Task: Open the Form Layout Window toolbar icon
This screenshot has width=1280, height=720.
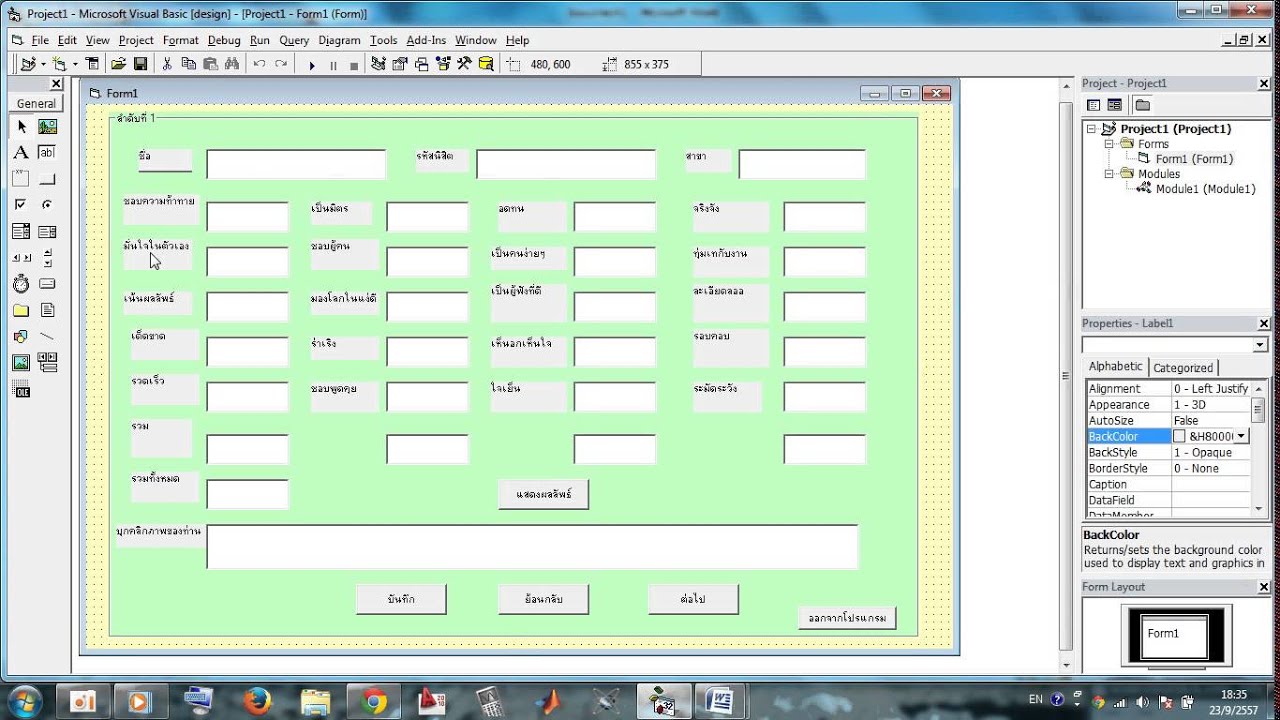Action: [421, 64]
